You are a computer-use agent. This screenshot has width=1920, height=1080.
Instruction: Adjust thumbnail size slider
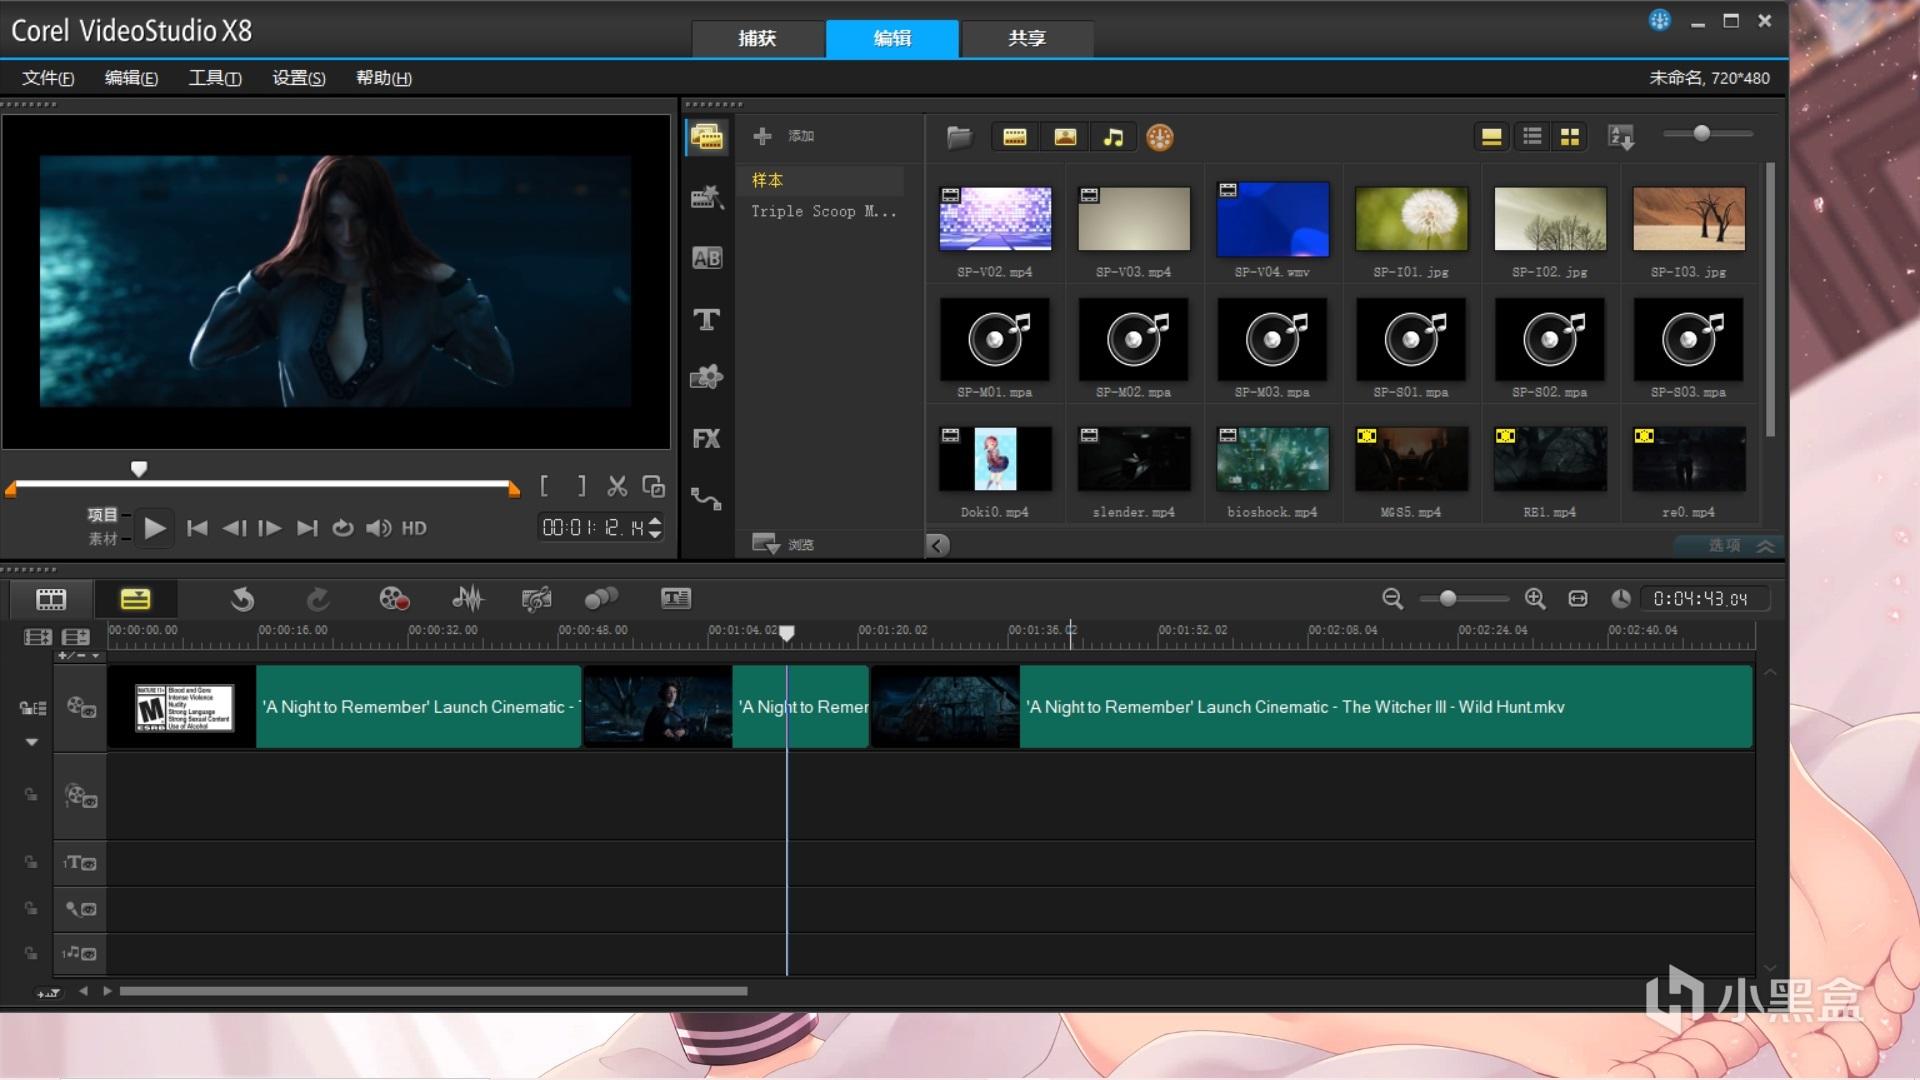tap(1701, 133)
